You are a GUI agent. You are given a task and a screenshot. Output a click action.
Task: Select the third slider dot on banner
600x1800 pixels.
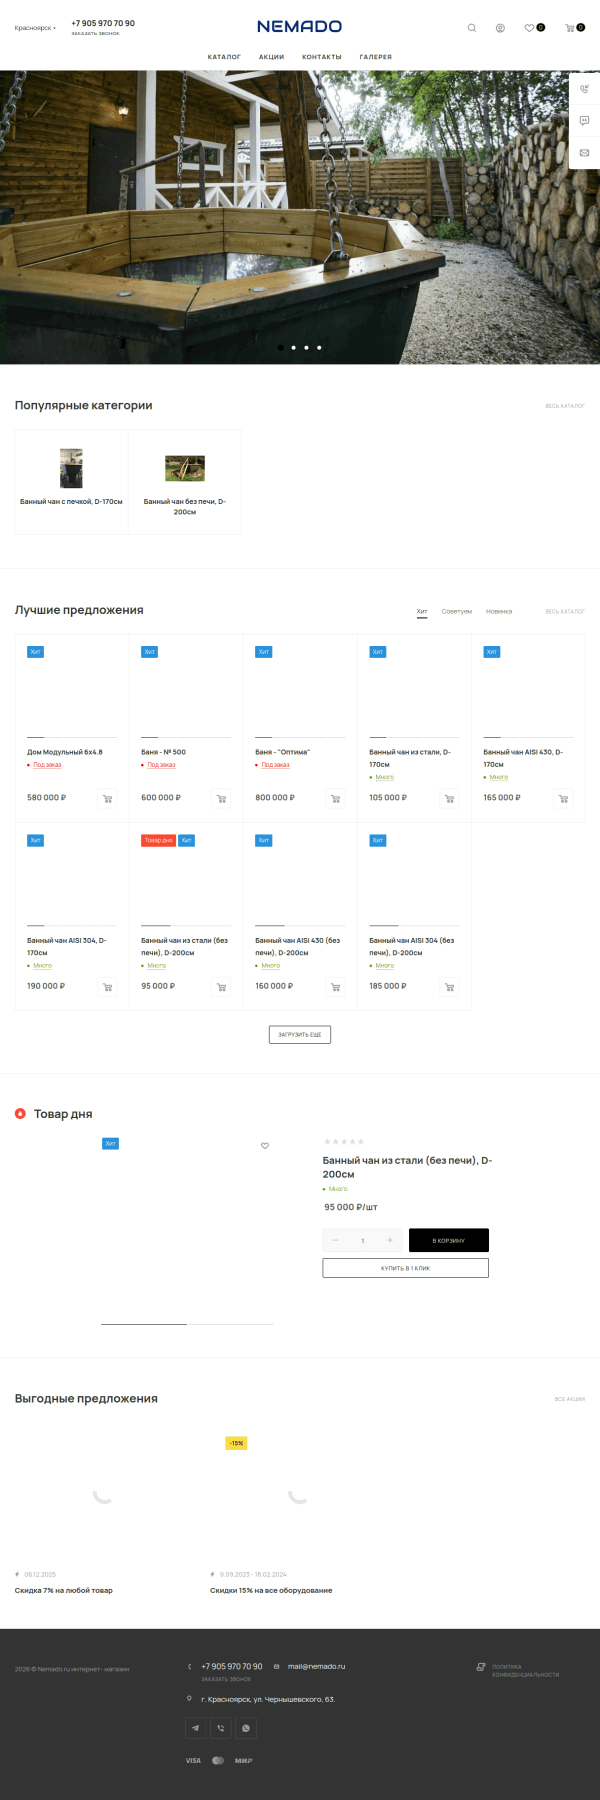click(x=306, y=348)
